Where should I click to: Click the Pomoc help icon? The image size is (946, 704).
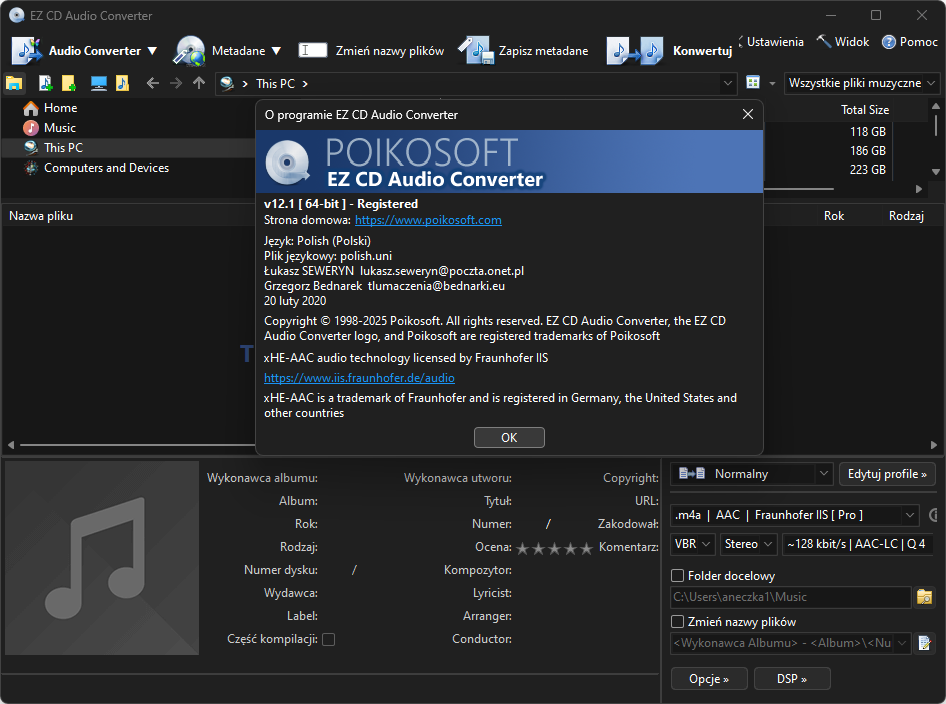click(x=889, y=42)
